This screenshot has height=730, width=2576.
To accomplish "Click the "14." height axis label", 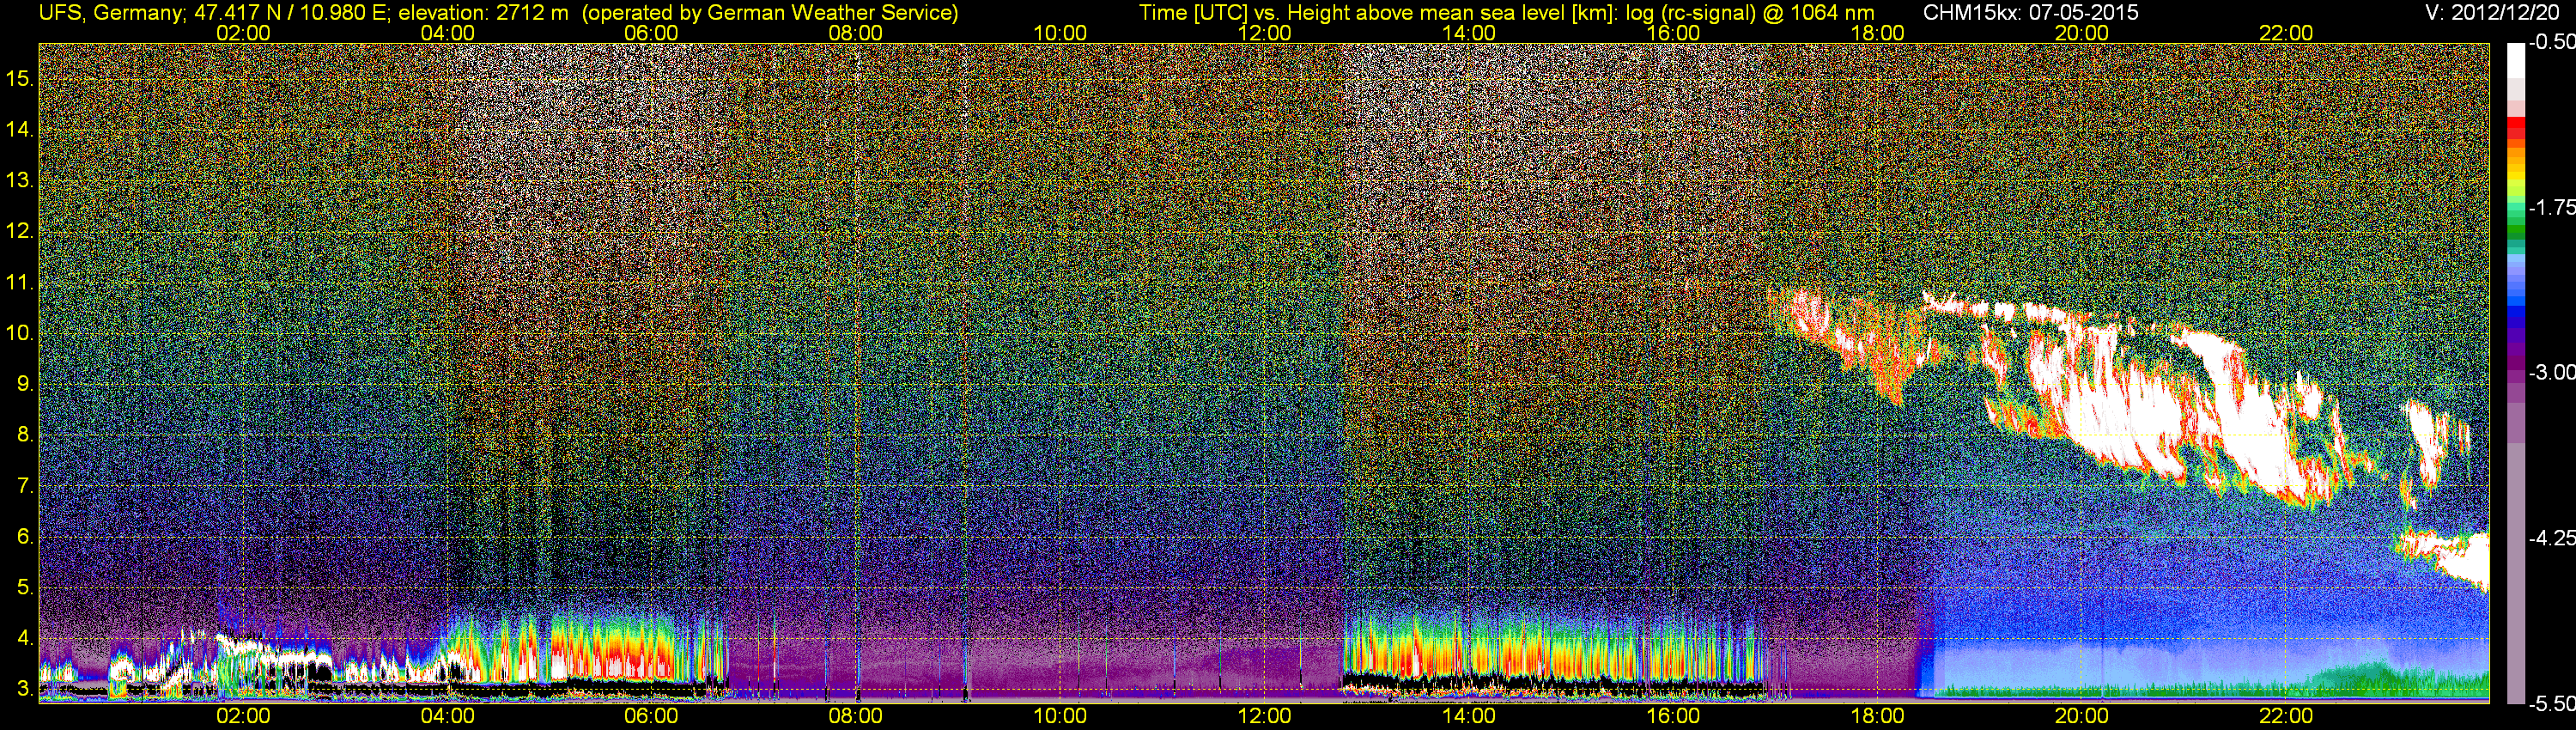I will tap(20, 129).
